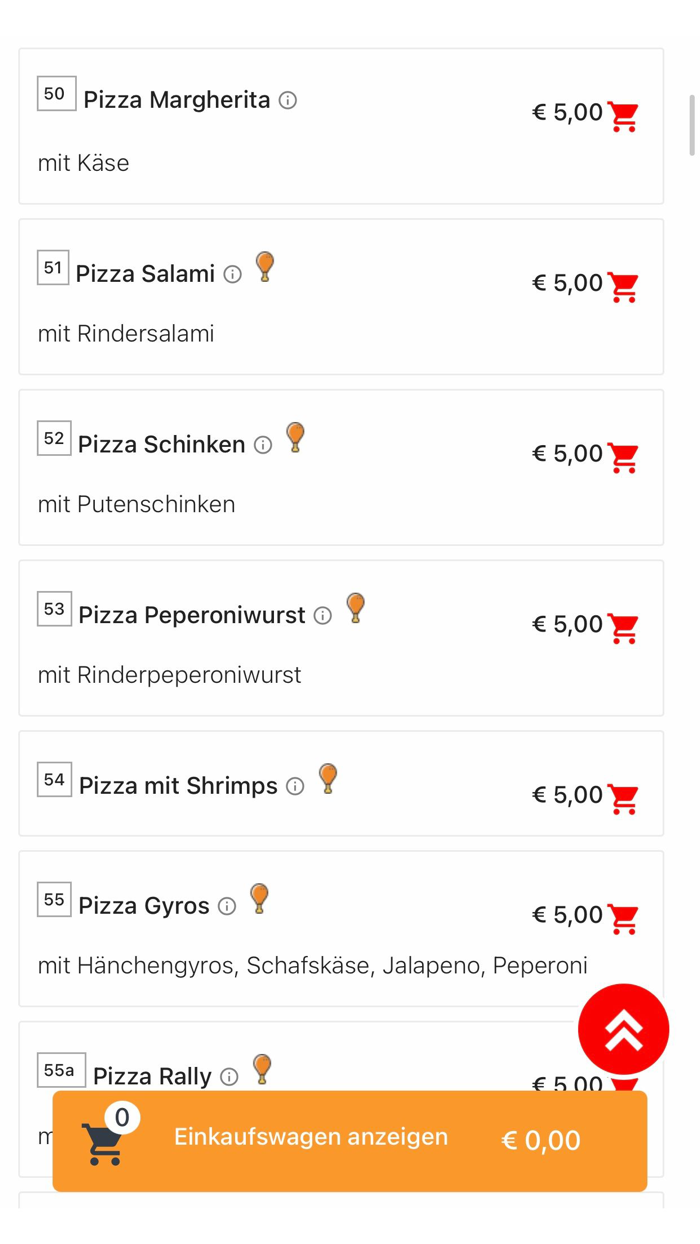This screenshot has height=1244, width=700.
Task: Click the spicy chili icon next to Pizza Salami
Action: 265,265
